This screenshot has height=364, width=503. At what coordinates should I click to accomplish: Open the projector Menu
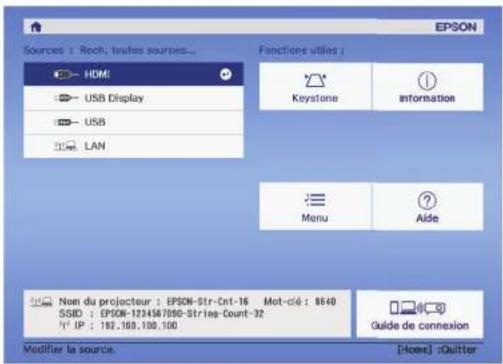point(315,206)
